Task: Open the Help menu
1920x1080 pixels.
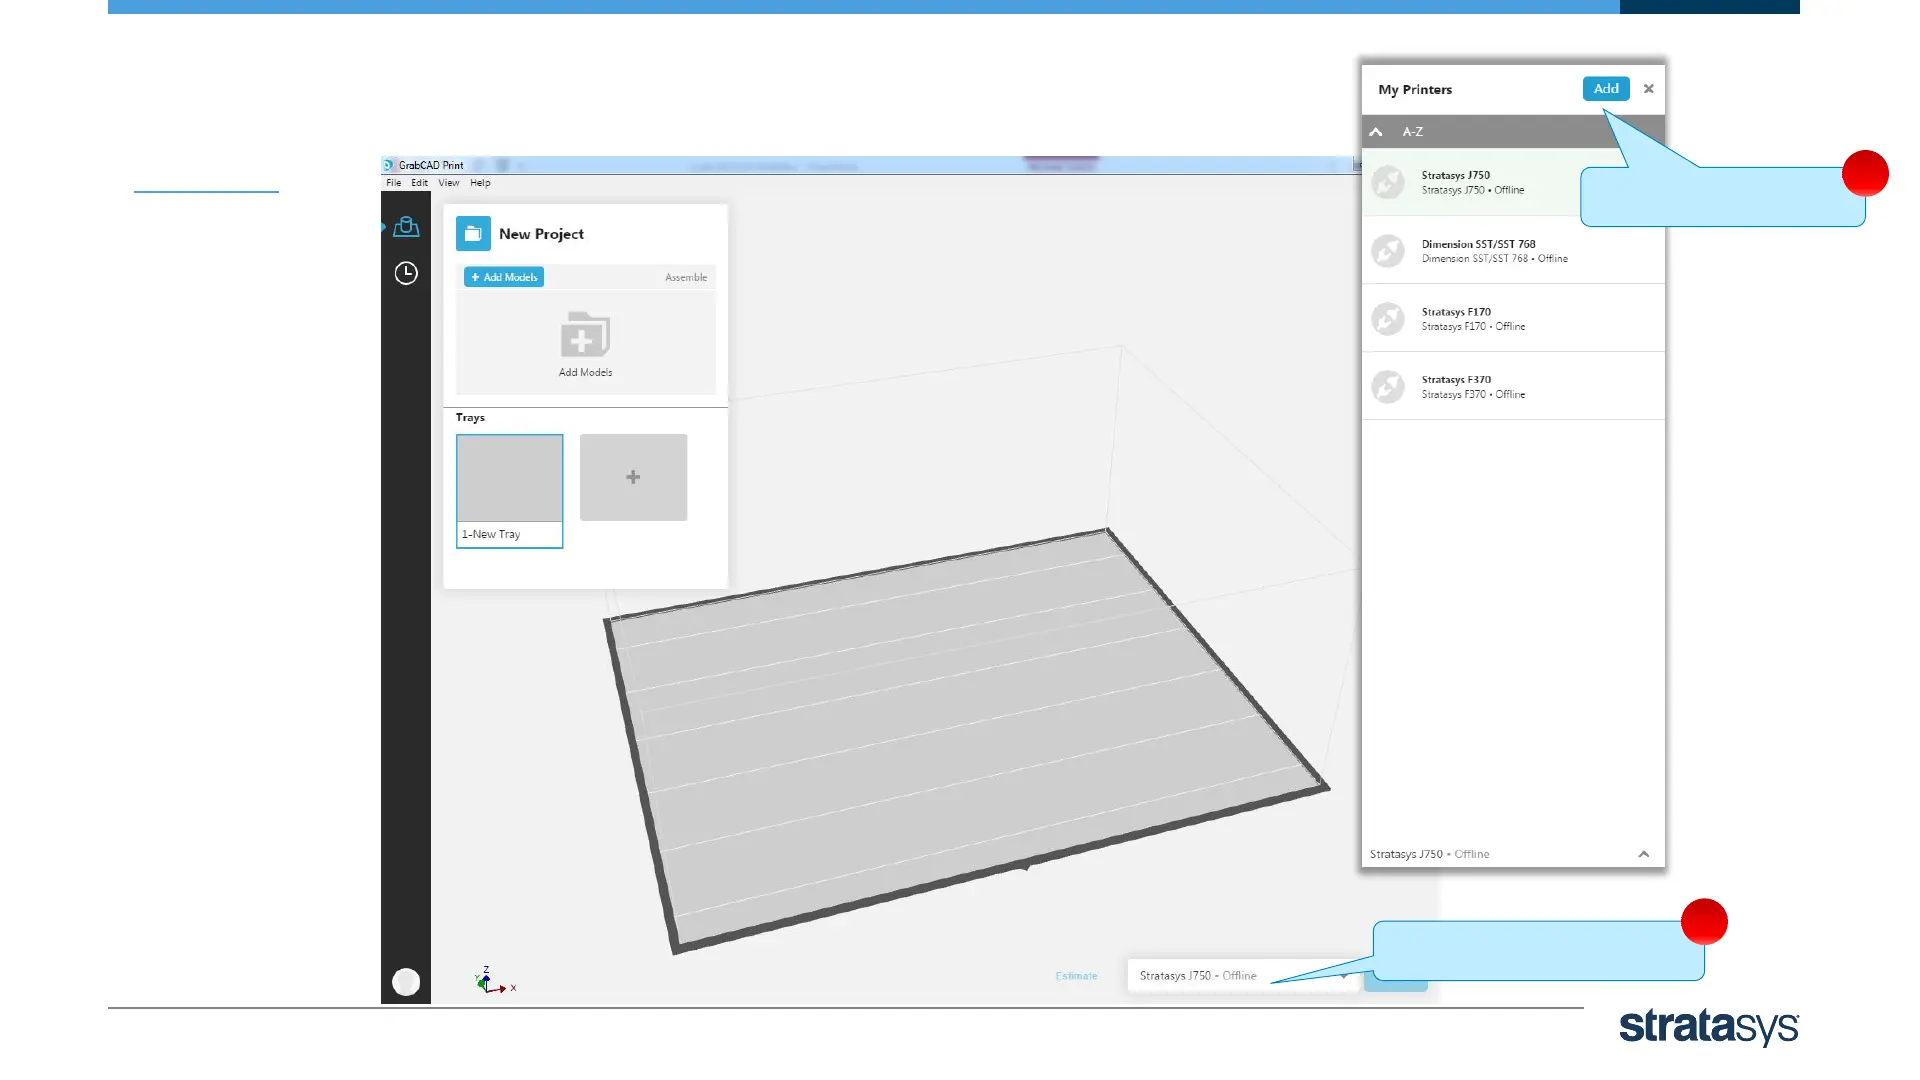Action: click(480, 183)
